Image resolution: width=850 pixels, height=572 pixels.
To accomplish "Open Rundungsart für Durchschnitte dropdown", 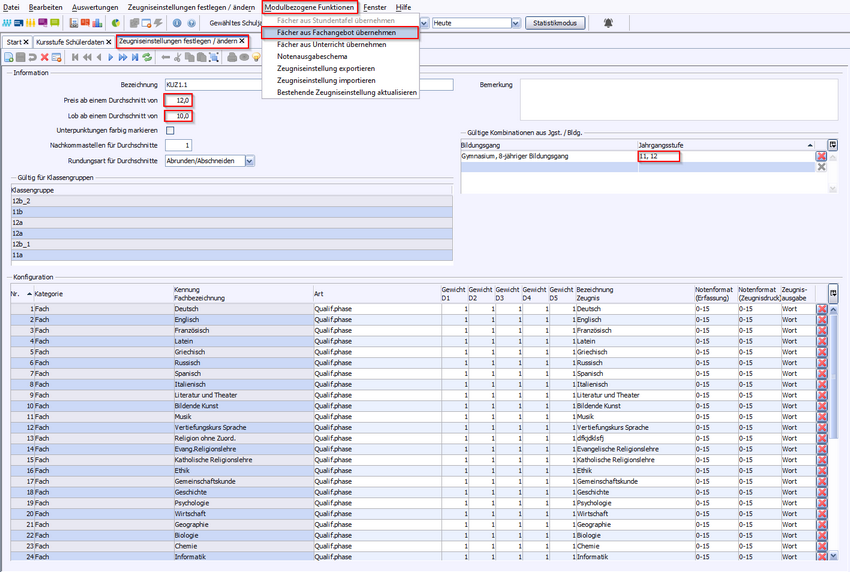I will [x=250, y=160].
